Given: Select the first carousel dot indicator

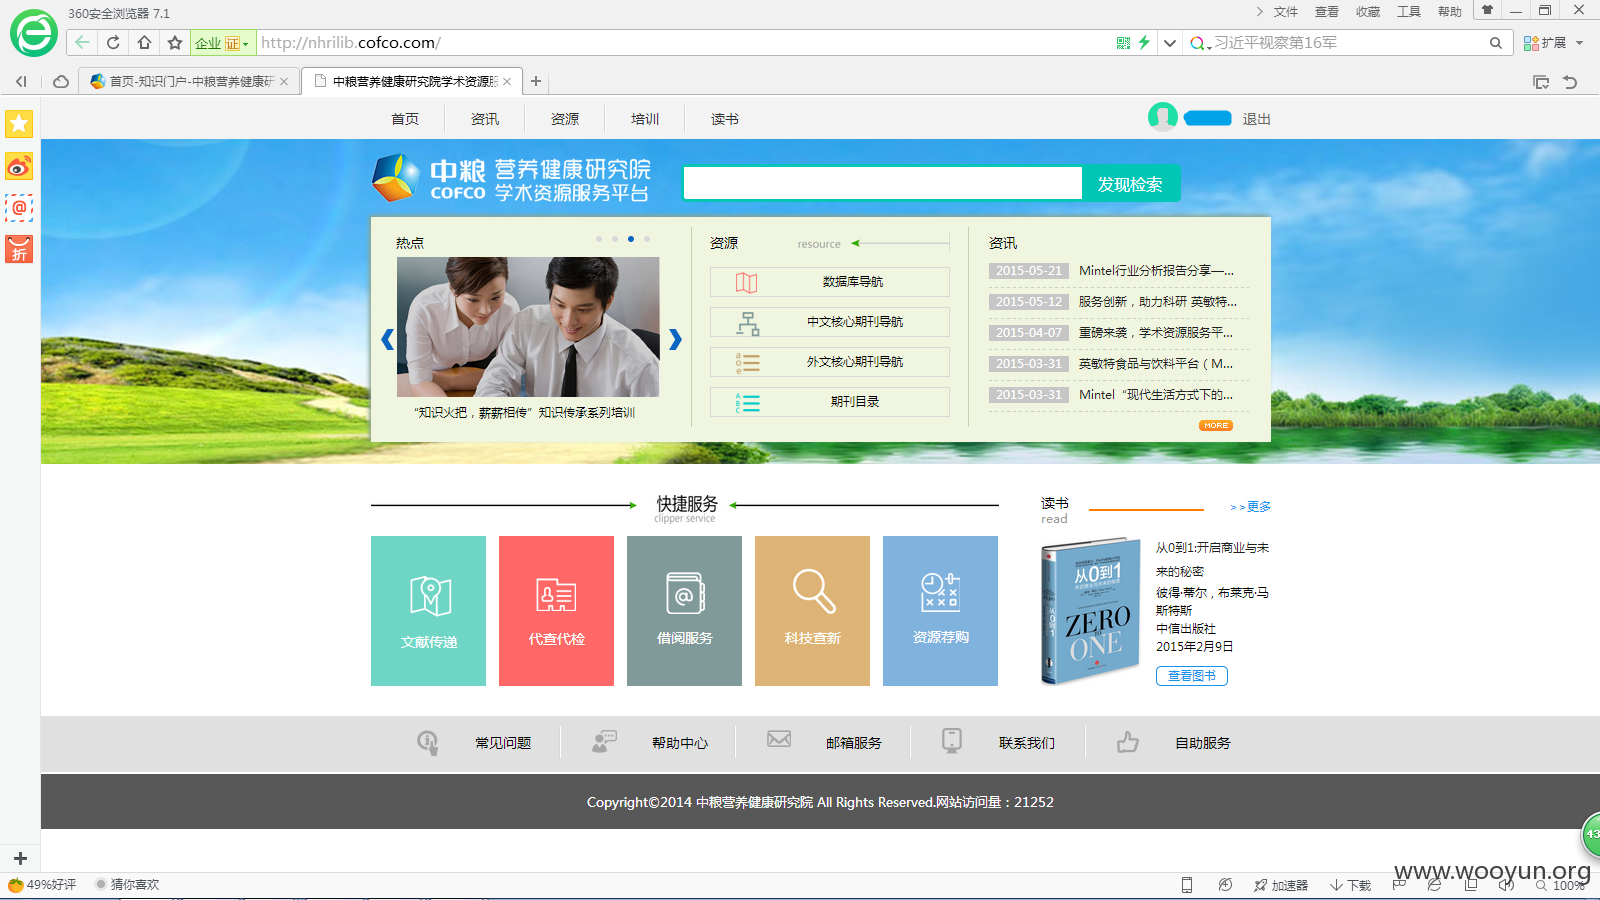Looking at the screenshot, I should pos(599,239).
